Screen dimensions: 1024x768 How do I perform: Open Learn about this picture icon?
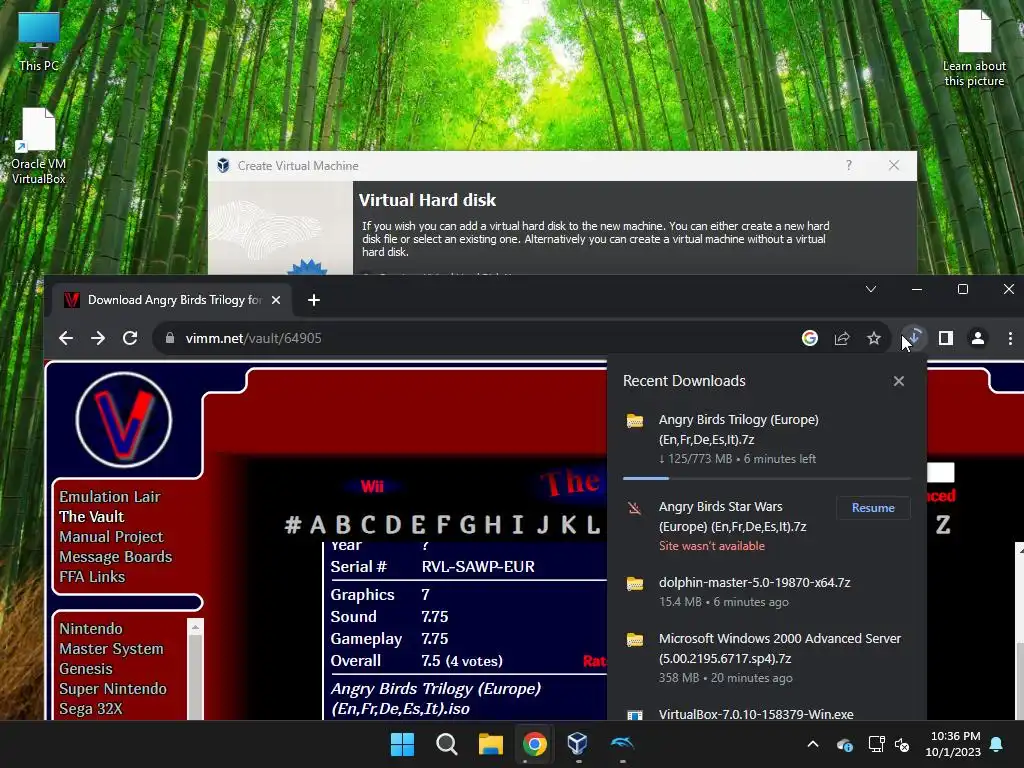pos(974,48)
